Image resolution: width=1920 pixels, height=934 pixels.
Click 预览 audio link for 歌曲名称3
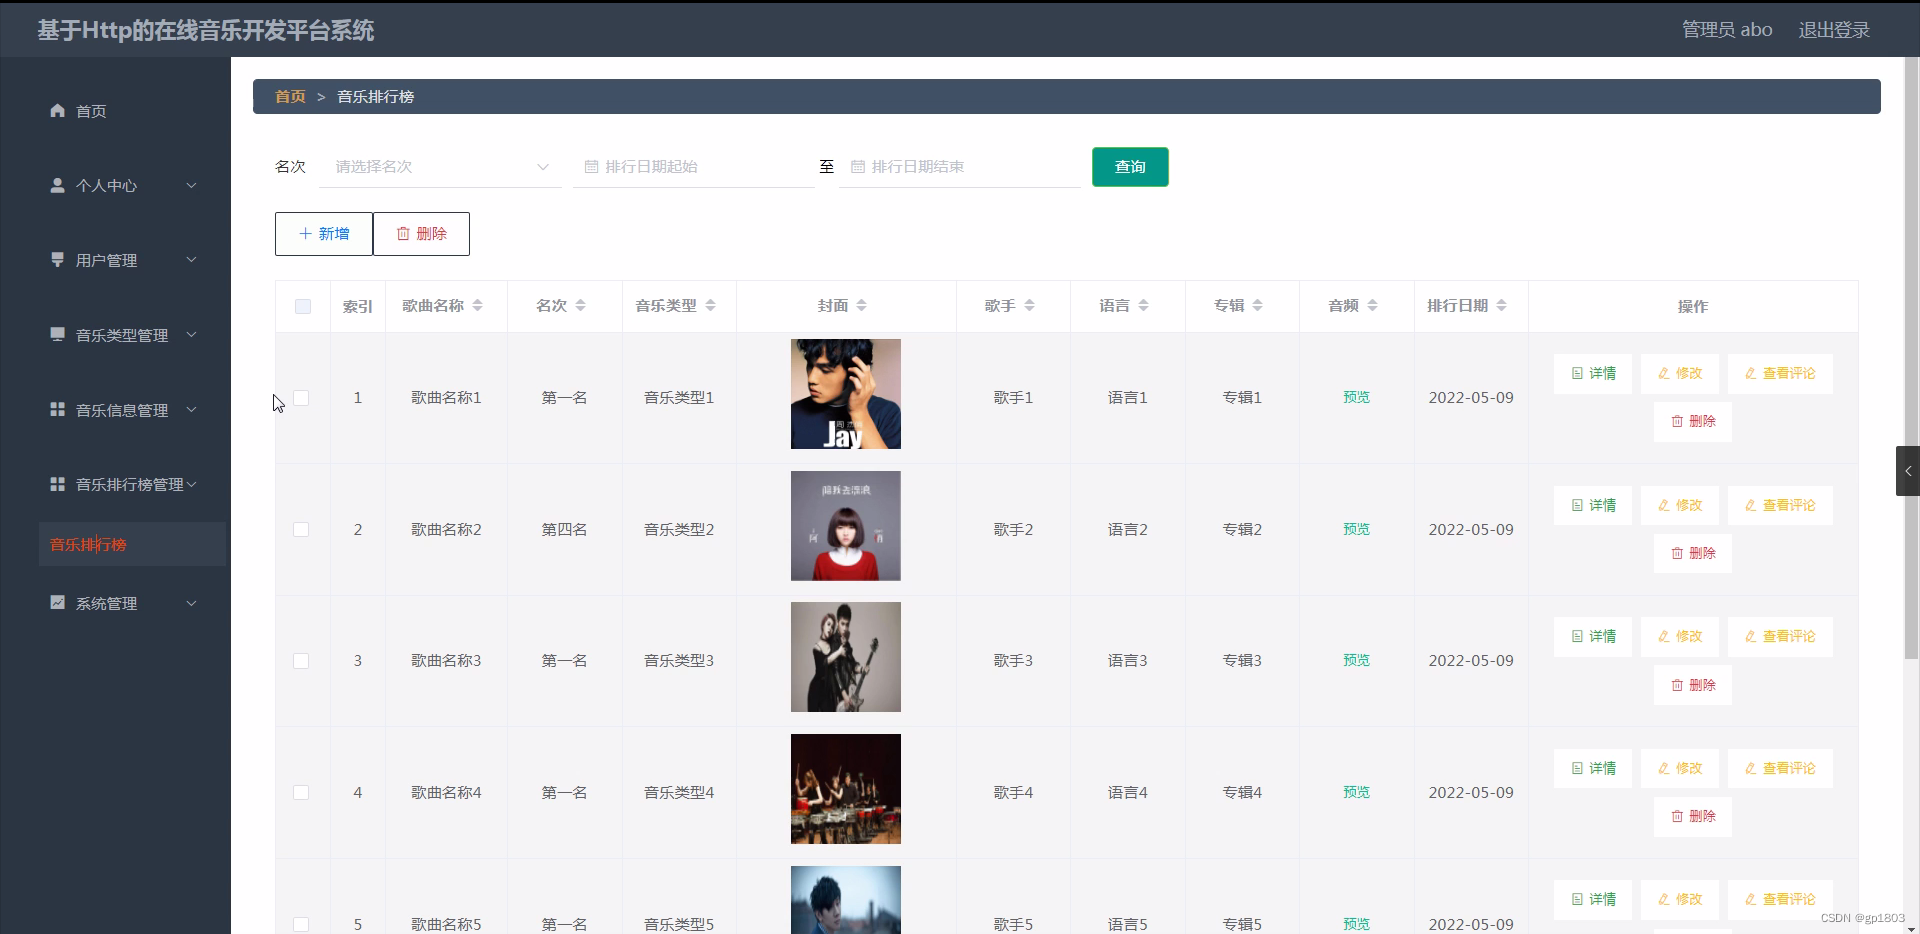[x=1356, y=661]
